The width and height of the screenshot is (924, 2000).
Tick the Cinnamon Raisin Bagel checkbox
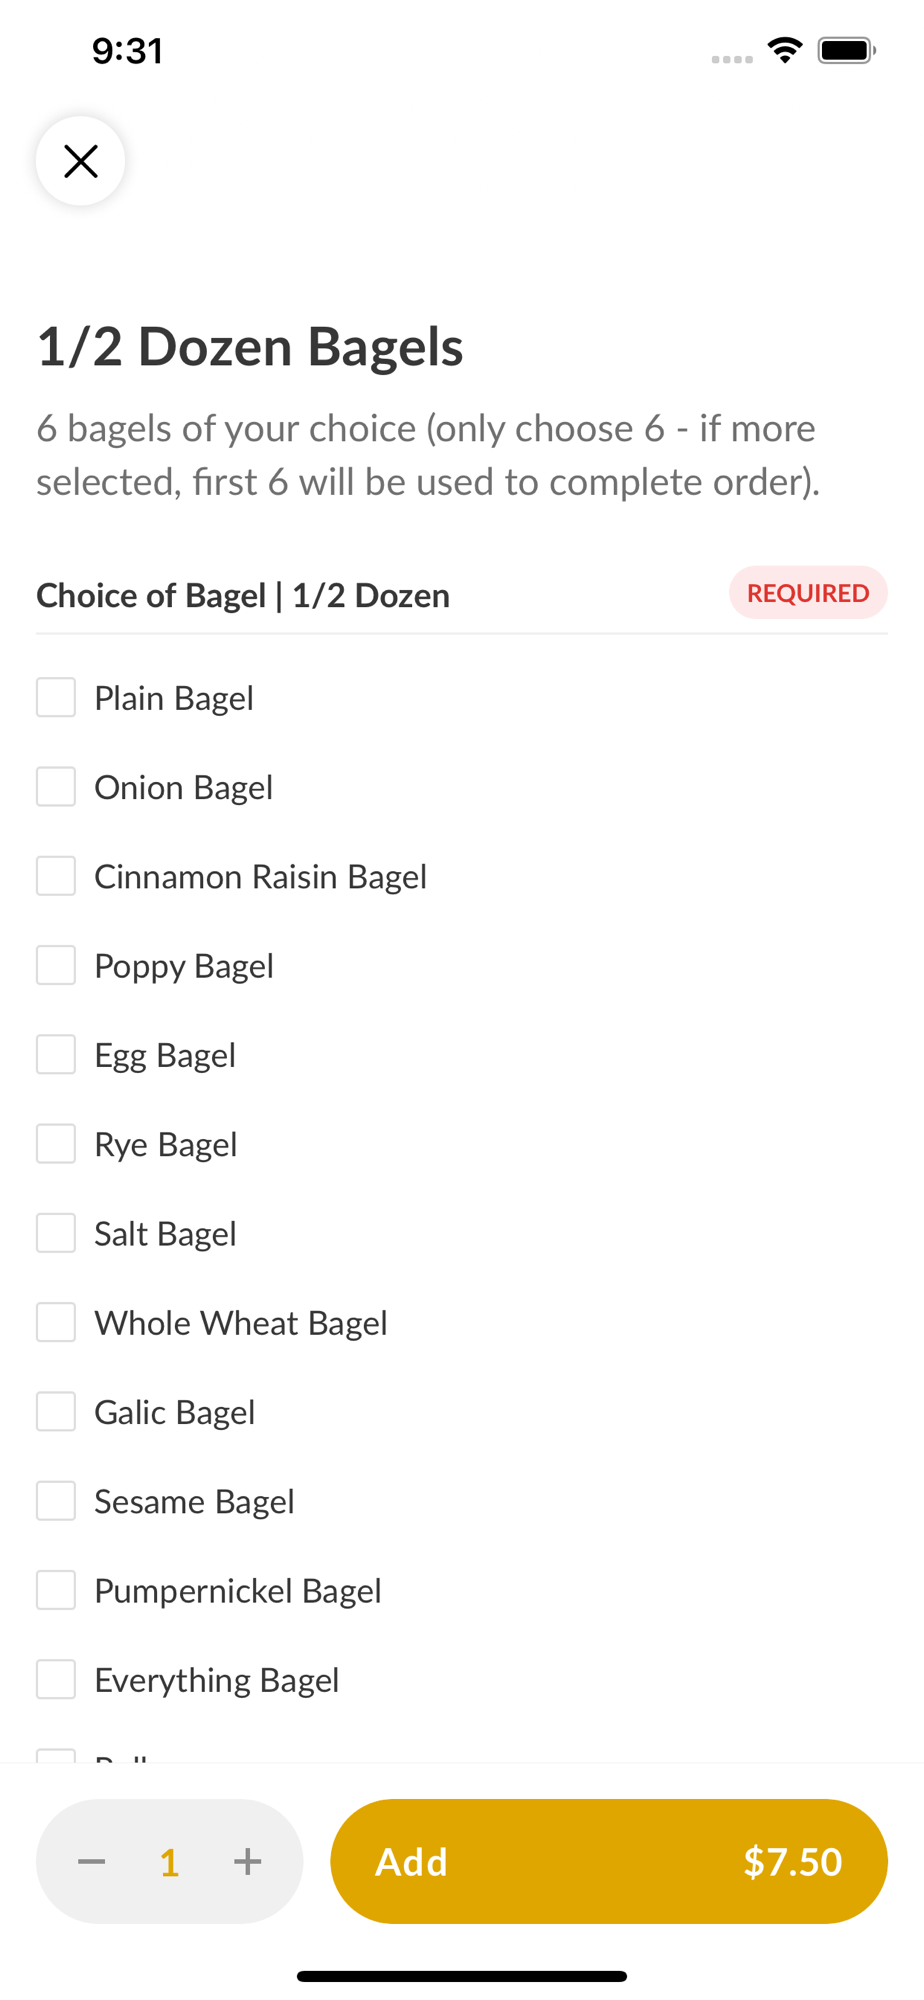[x=56, y=876]
